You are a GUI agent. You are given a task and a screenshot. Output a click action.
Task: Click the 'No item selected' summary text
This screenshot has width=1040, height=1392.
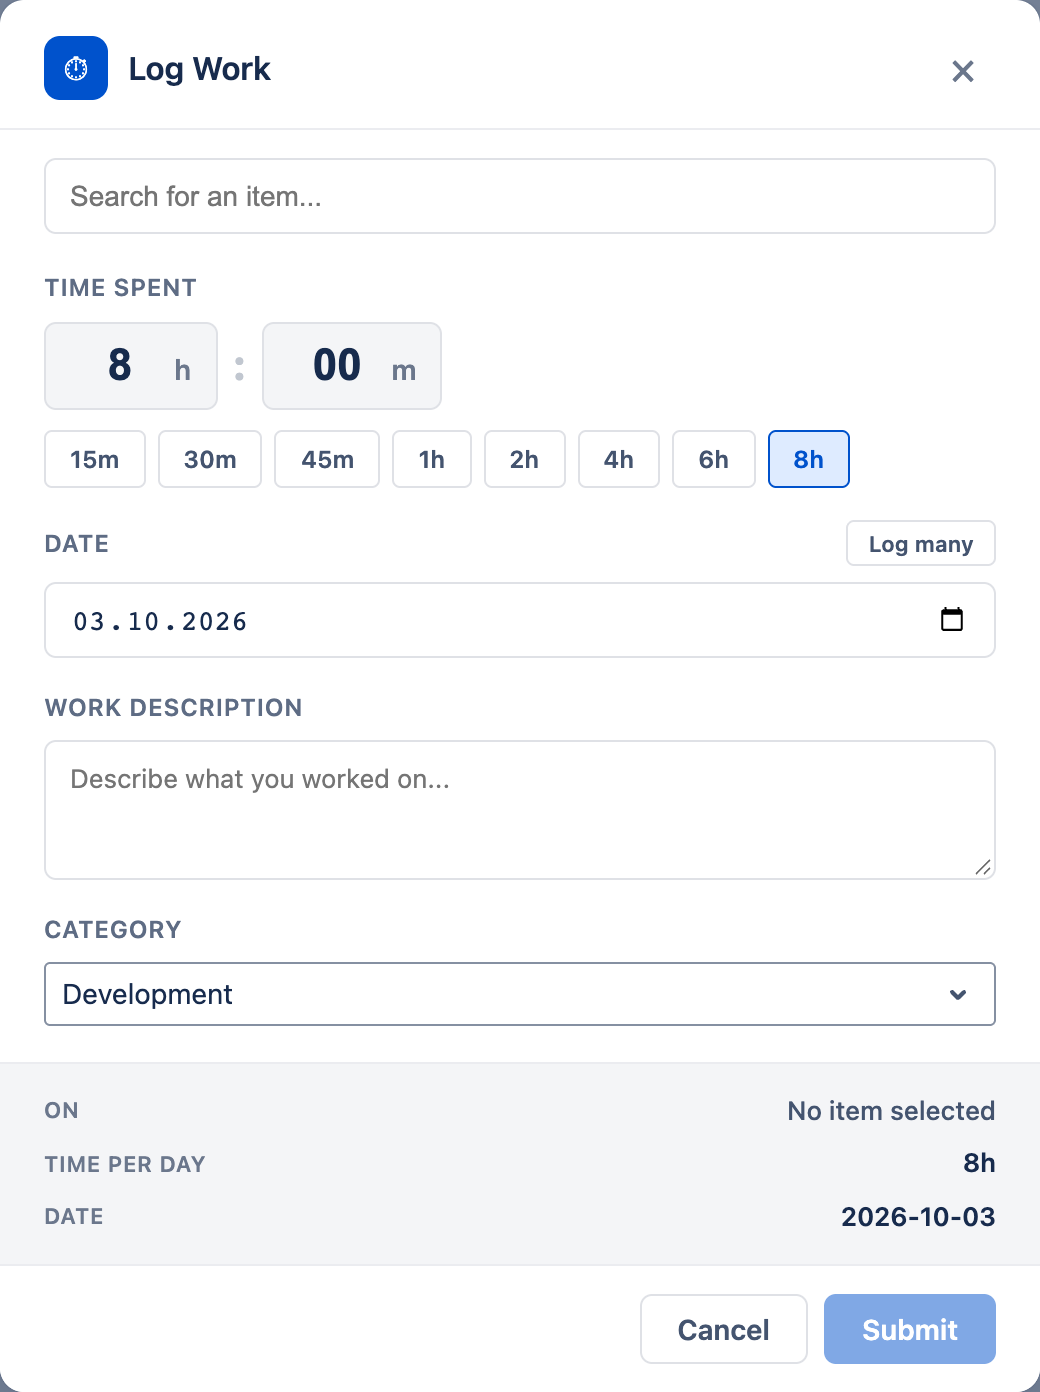(891, 1111)
